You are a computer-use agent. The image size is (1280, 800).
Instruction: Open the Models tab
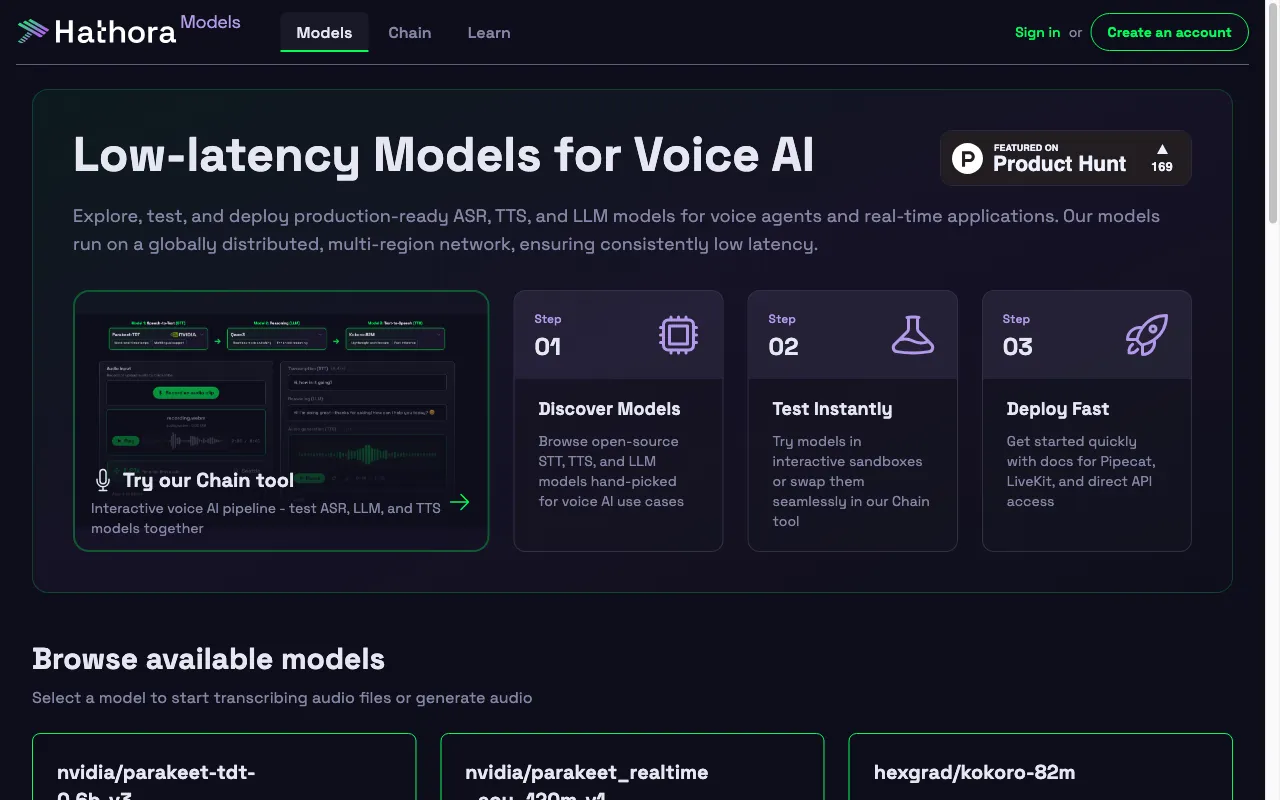click(x=324, y=32)
